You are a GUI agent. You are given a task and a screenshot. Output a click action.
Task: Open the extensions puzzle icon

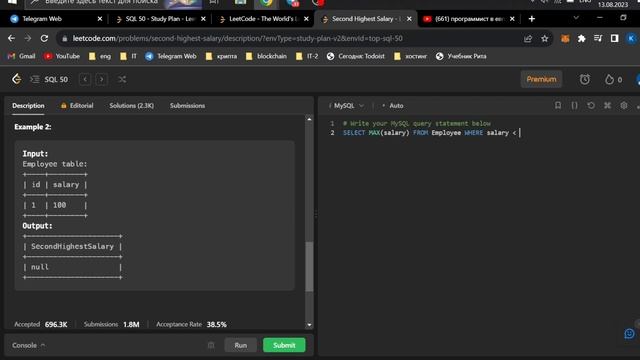point(581,38)
